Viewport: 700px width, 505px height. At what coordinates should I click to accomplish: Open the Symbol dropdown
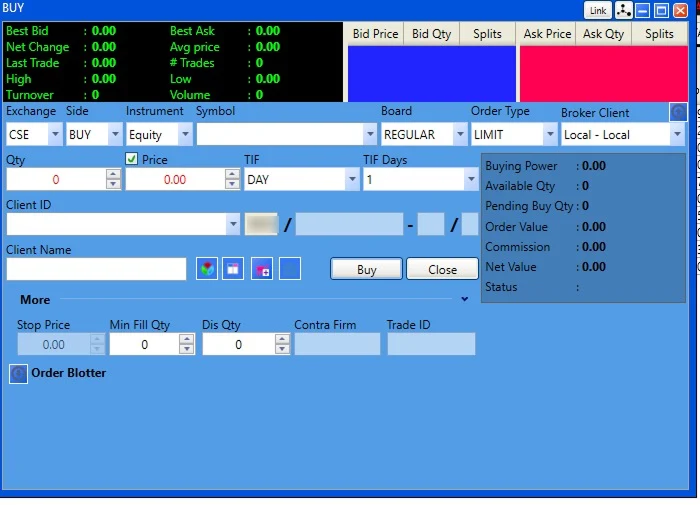tap(370, 134)
